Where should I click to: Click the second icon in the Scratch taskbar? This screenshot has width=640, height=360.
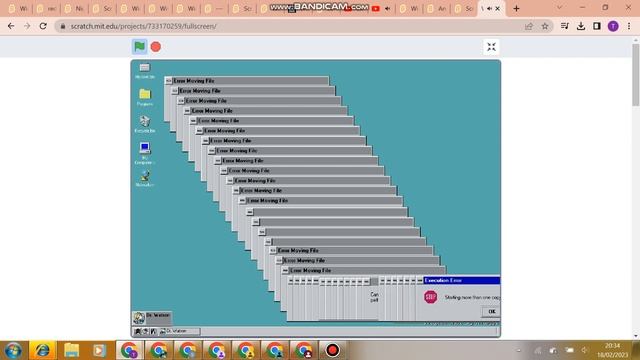click(145, 331)
